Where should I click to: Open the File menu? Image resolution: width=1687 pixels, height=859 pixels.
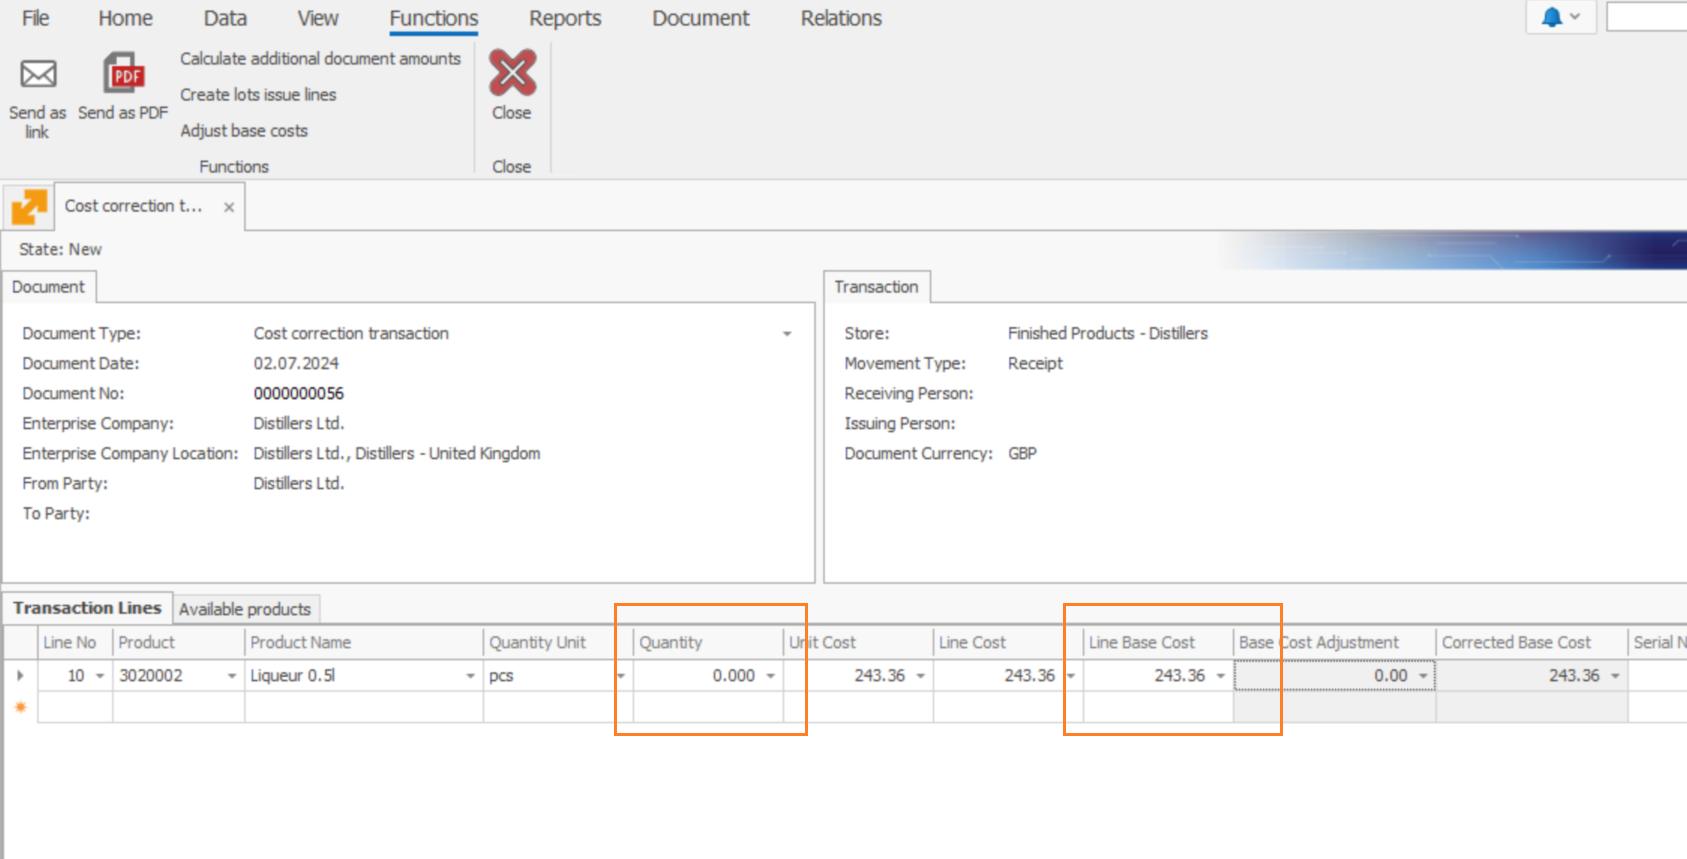click(x=35, y=18)
